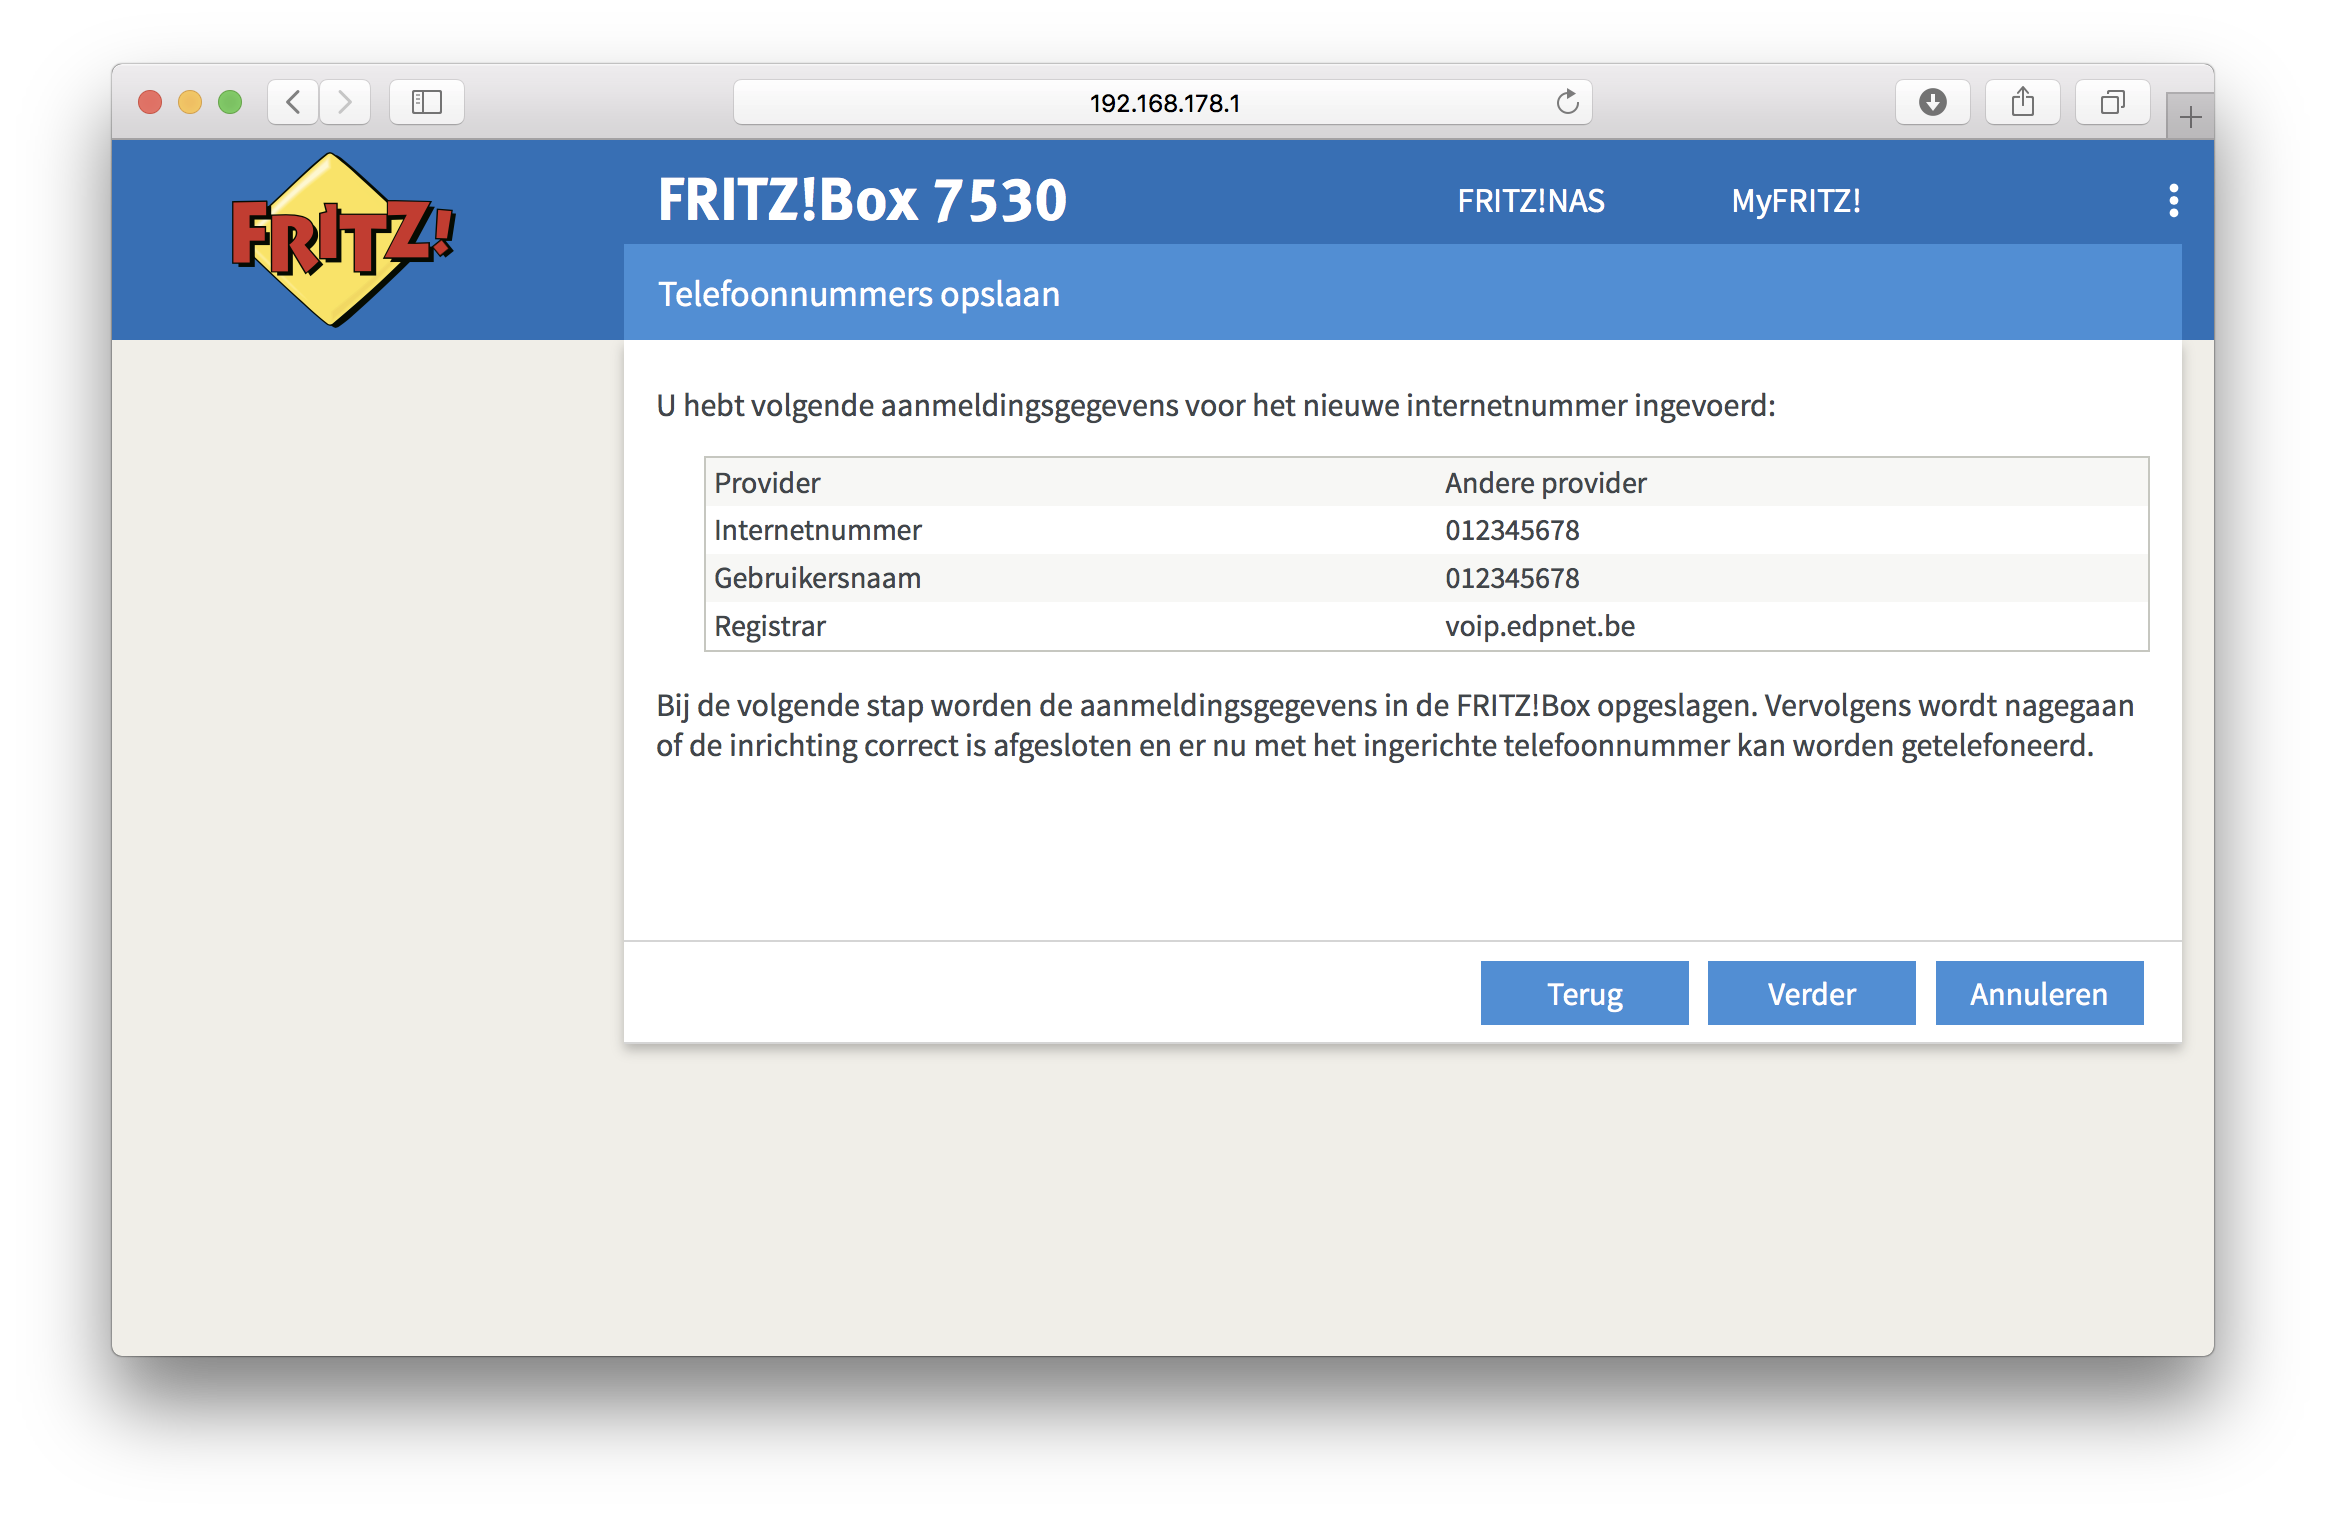Click the 'Bij de volgende stap' paragraph
This screenshot has height=1516, width=2326.
[1395, 725]
